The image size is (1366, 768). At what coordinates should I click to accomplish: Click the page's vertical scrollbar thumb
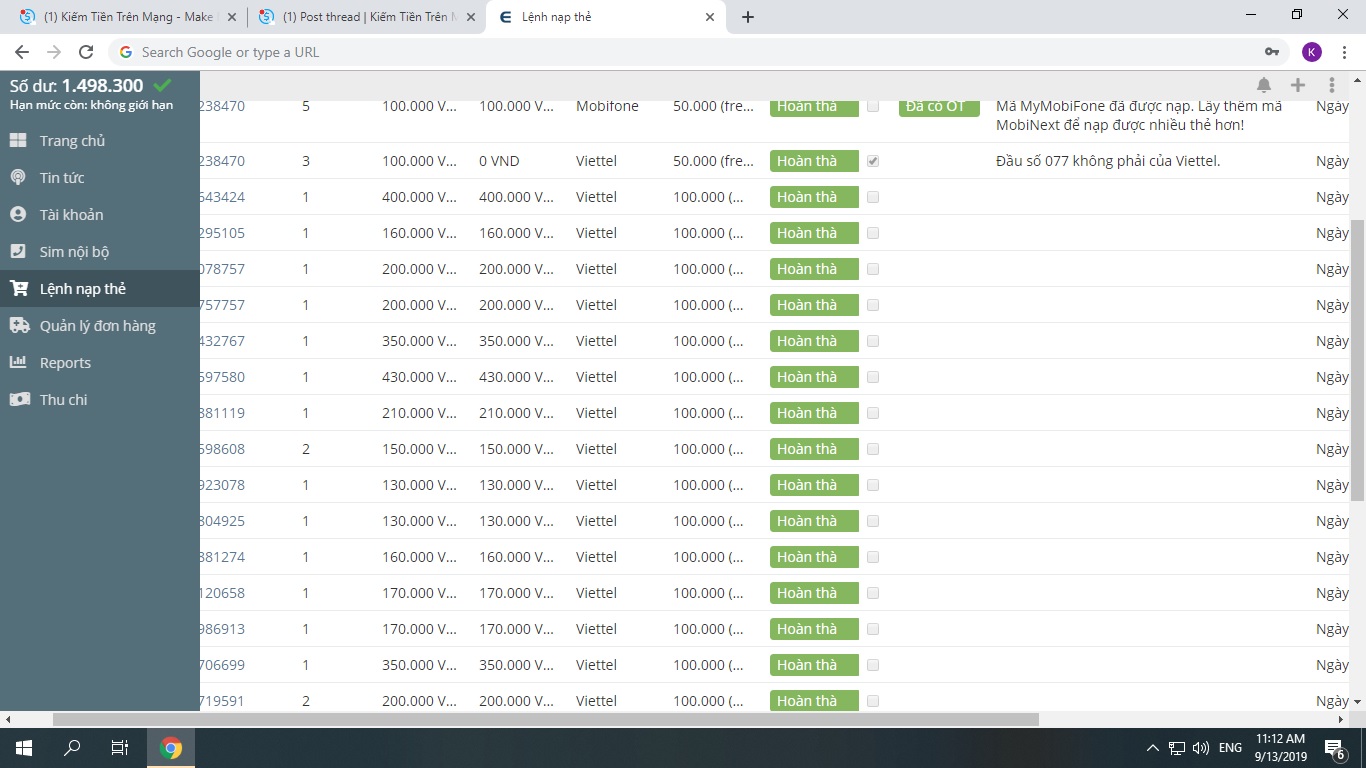[1357, 360]
